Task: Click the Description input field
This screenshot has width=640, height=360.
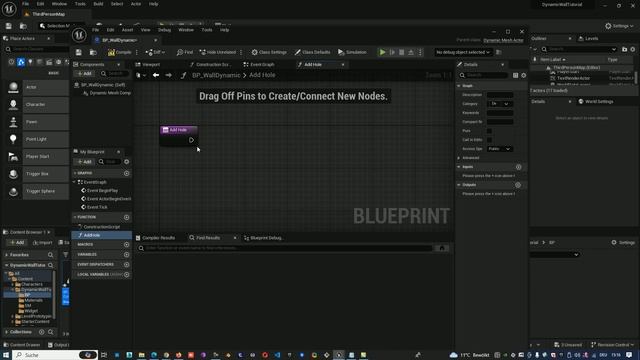Action: click(500, 95)
